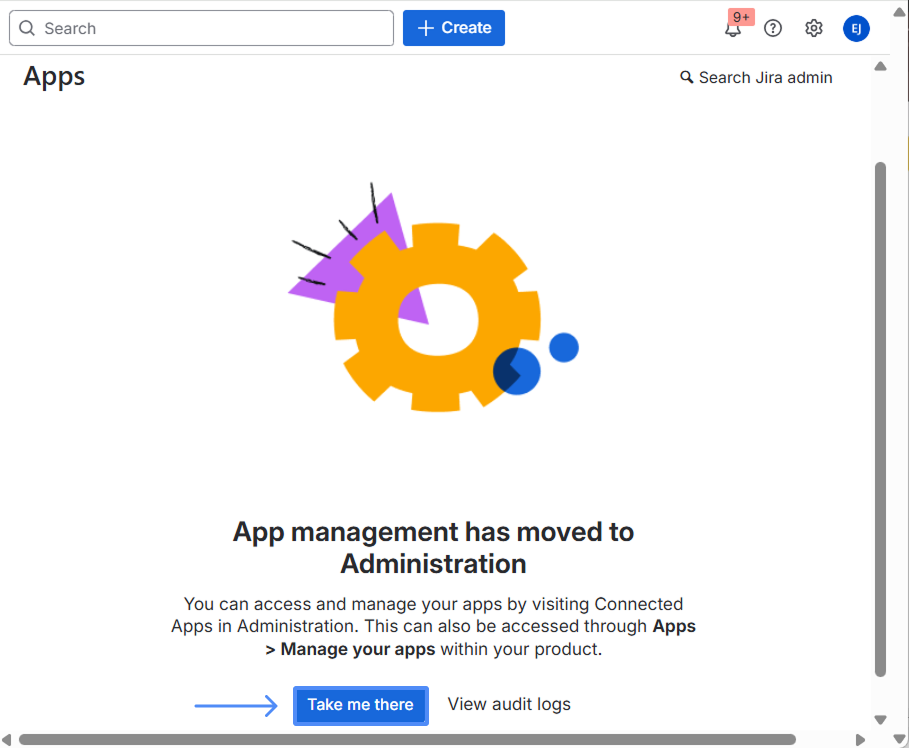Viewport: 909px width, 748px height.
Task: Click the magnifier icon in the search box
Action: (x=27, y=29)
